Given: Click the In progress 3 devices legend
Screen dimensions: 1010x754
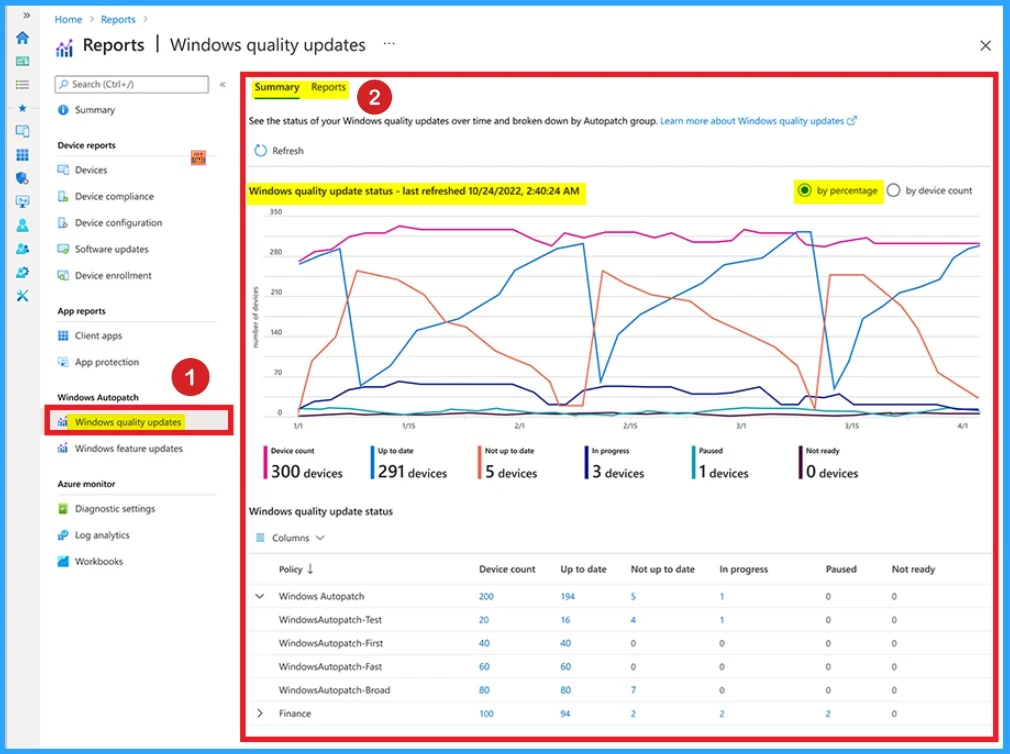Looking at the screenshot, I should (x=615, y=464).
